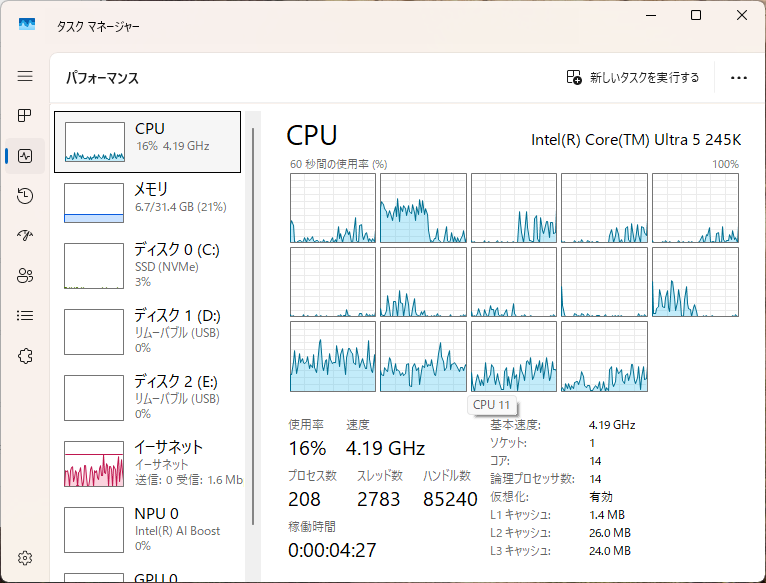This screenshot has height=583, width=766.
Task: Click the first CPU core graph in the top row
Action: click(x=333, y=208)
